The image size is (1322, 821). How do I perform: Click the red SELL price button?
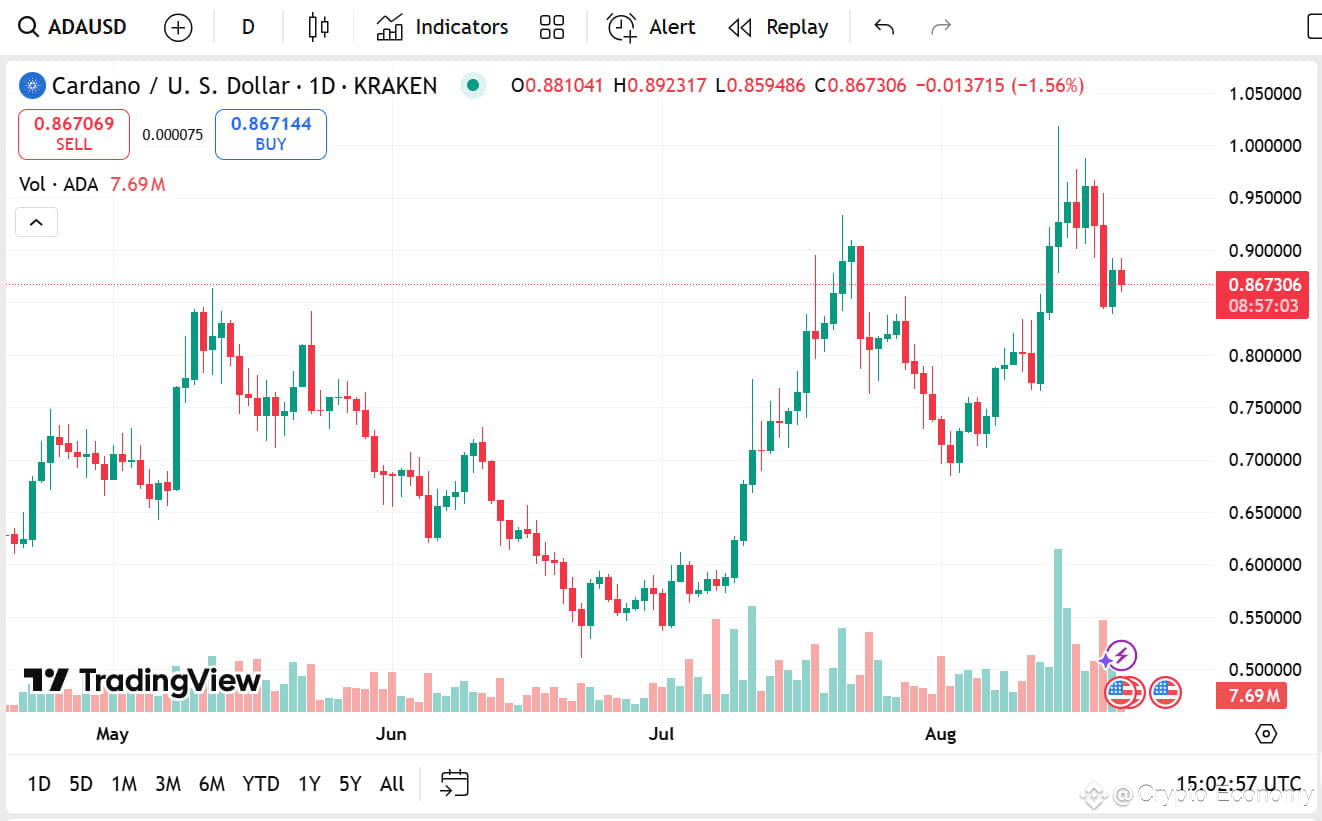(74, 134)
